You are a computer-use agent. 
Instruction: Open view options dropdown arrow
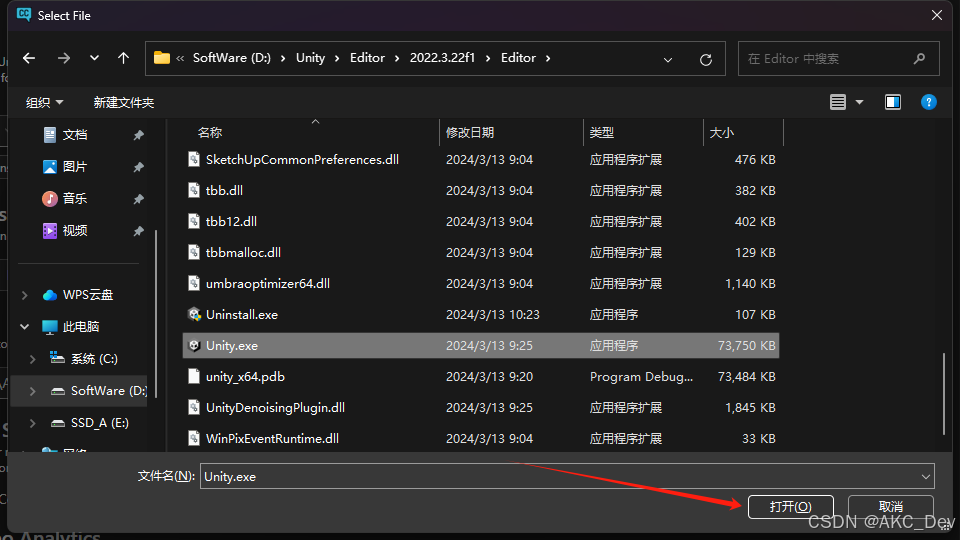pos(860,102)
